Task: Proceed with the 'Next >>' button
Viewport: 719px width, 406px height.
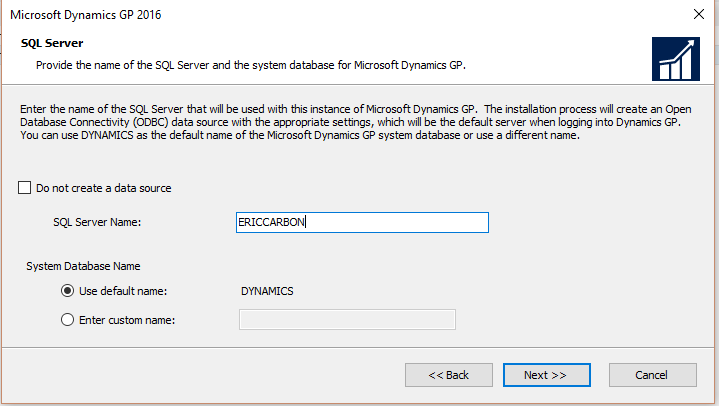Action: [547, 375]
